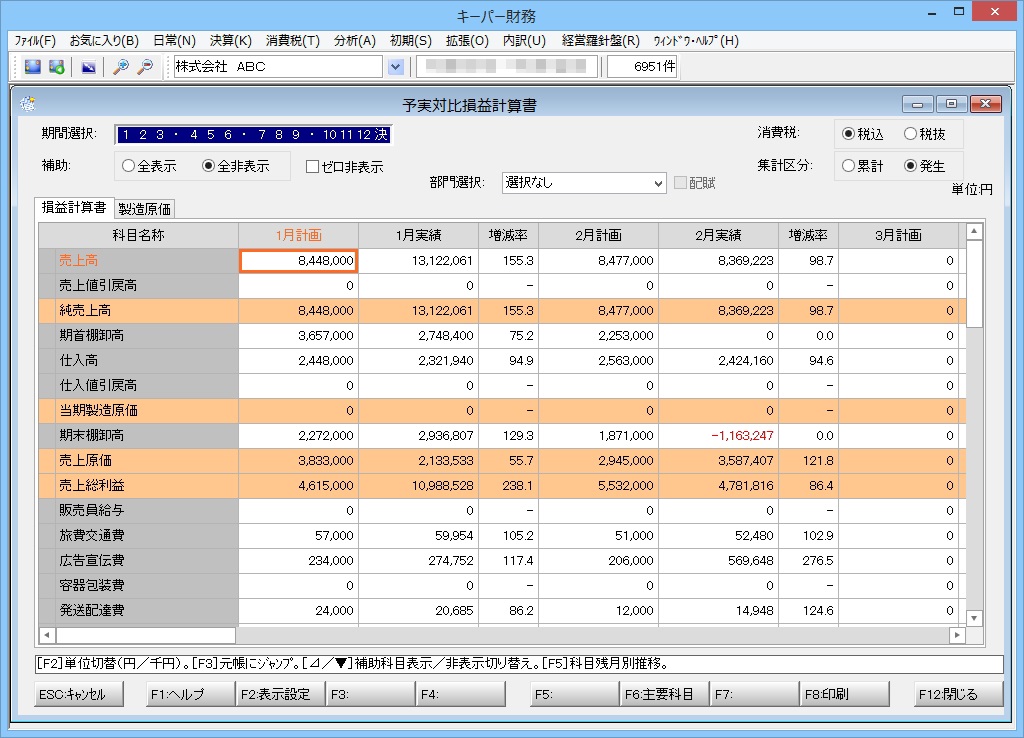Click the 2月実績 column header

[x=718, y=236]
